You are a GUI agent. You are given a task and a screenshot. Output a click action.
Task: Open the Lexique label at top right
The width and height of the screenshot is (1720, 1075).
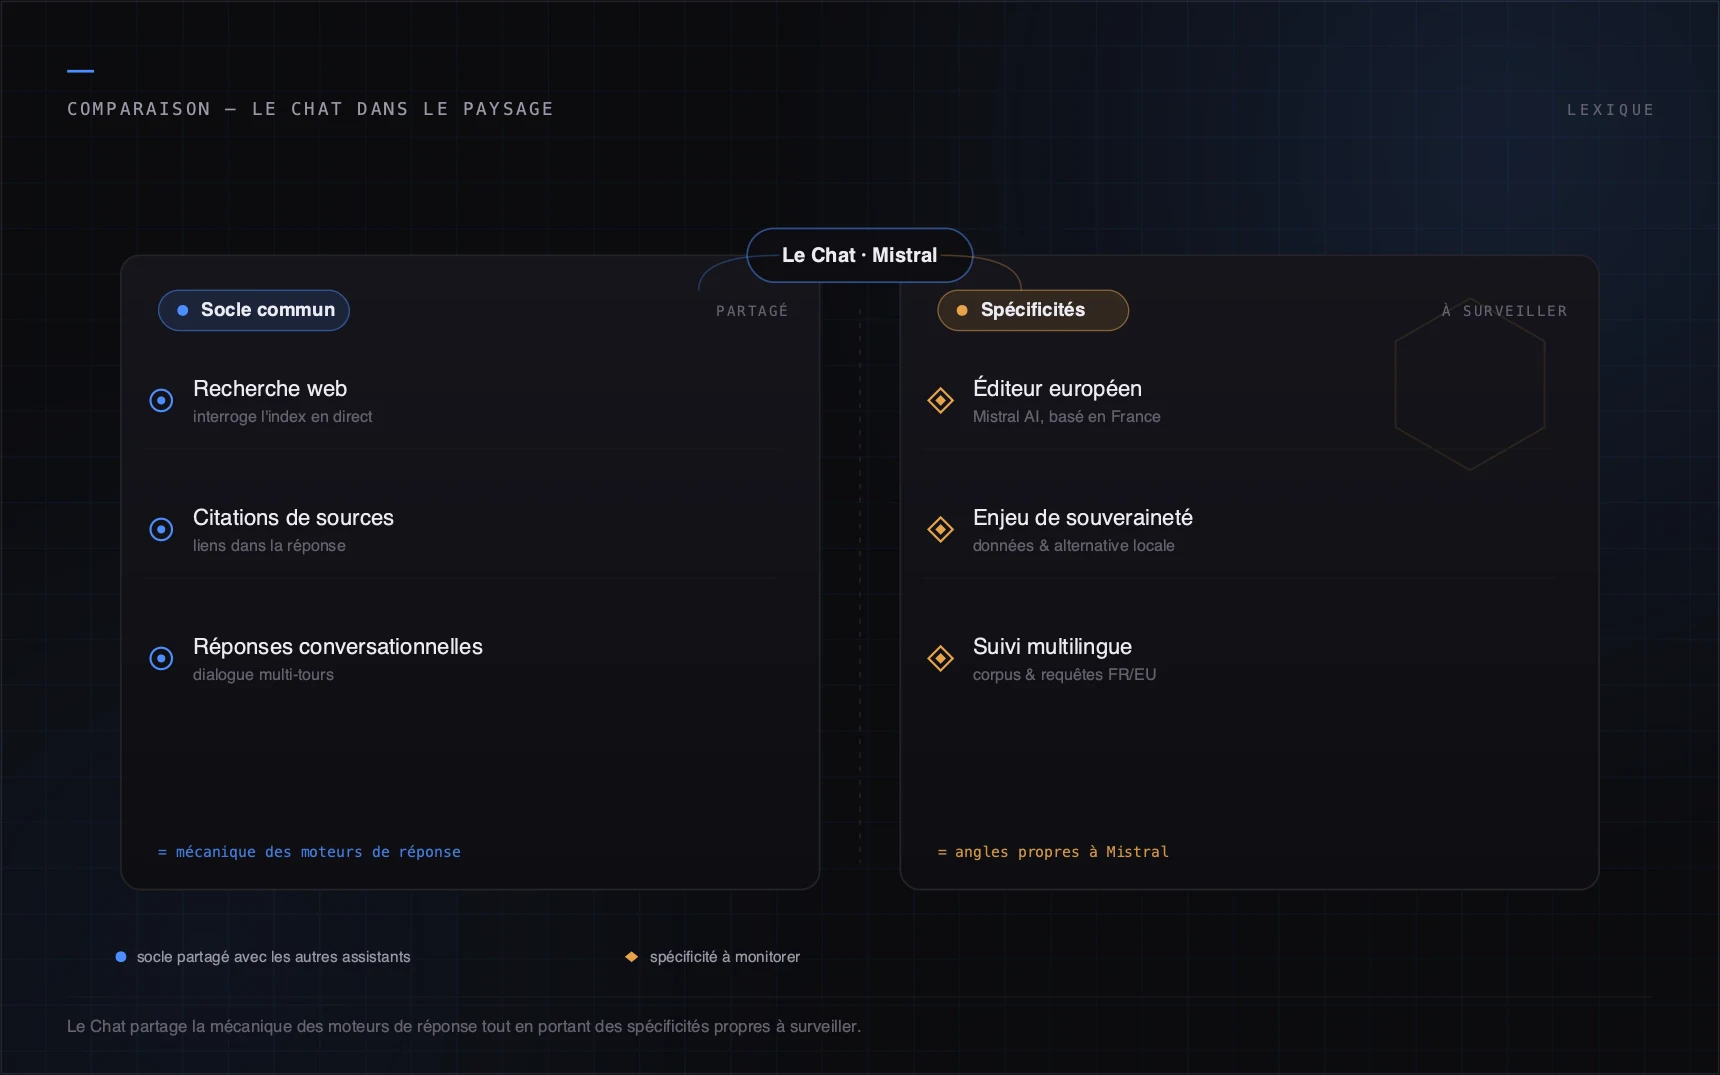[x=1610, y=110]
